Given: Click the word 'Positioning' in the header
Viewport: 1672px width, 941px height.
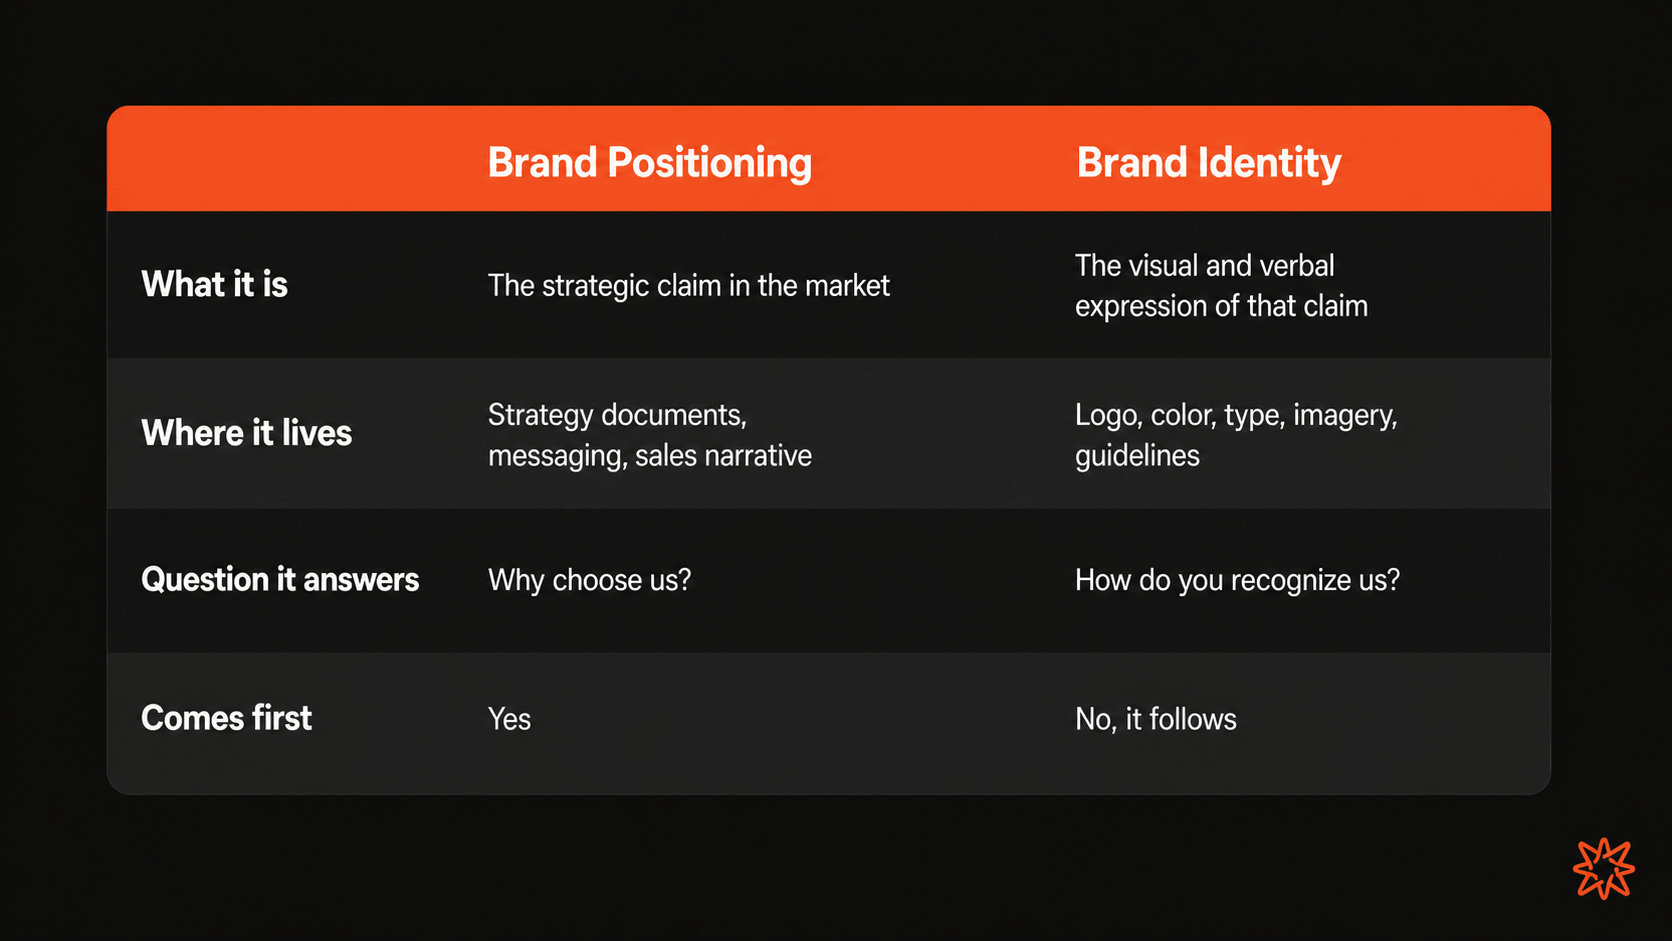Looking at the screenshot, I should pos(710,163).
